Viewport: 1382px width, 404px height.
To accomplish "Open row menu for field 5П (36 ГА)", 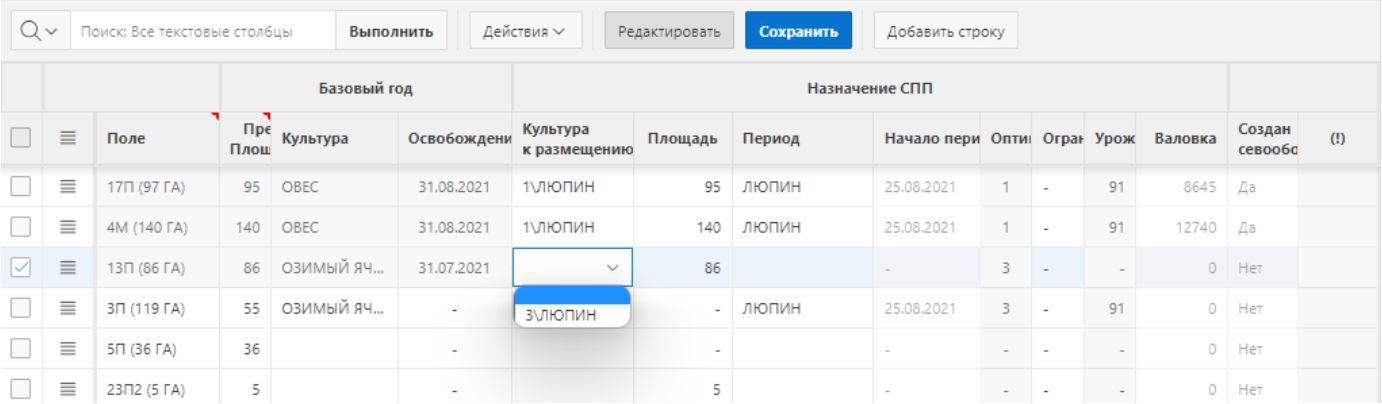I will pos(68,349).
